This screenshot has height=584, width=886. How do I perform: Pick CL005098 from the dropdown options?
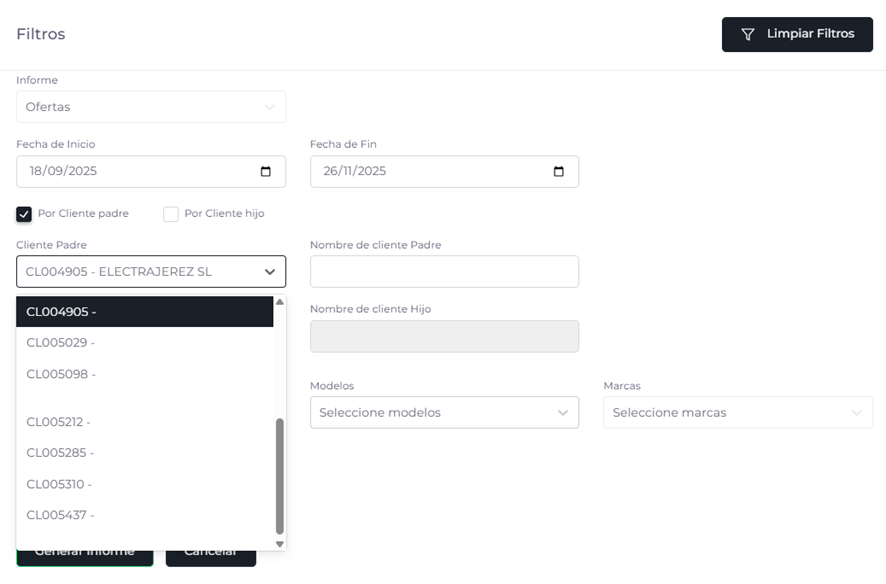coord(144,374)
